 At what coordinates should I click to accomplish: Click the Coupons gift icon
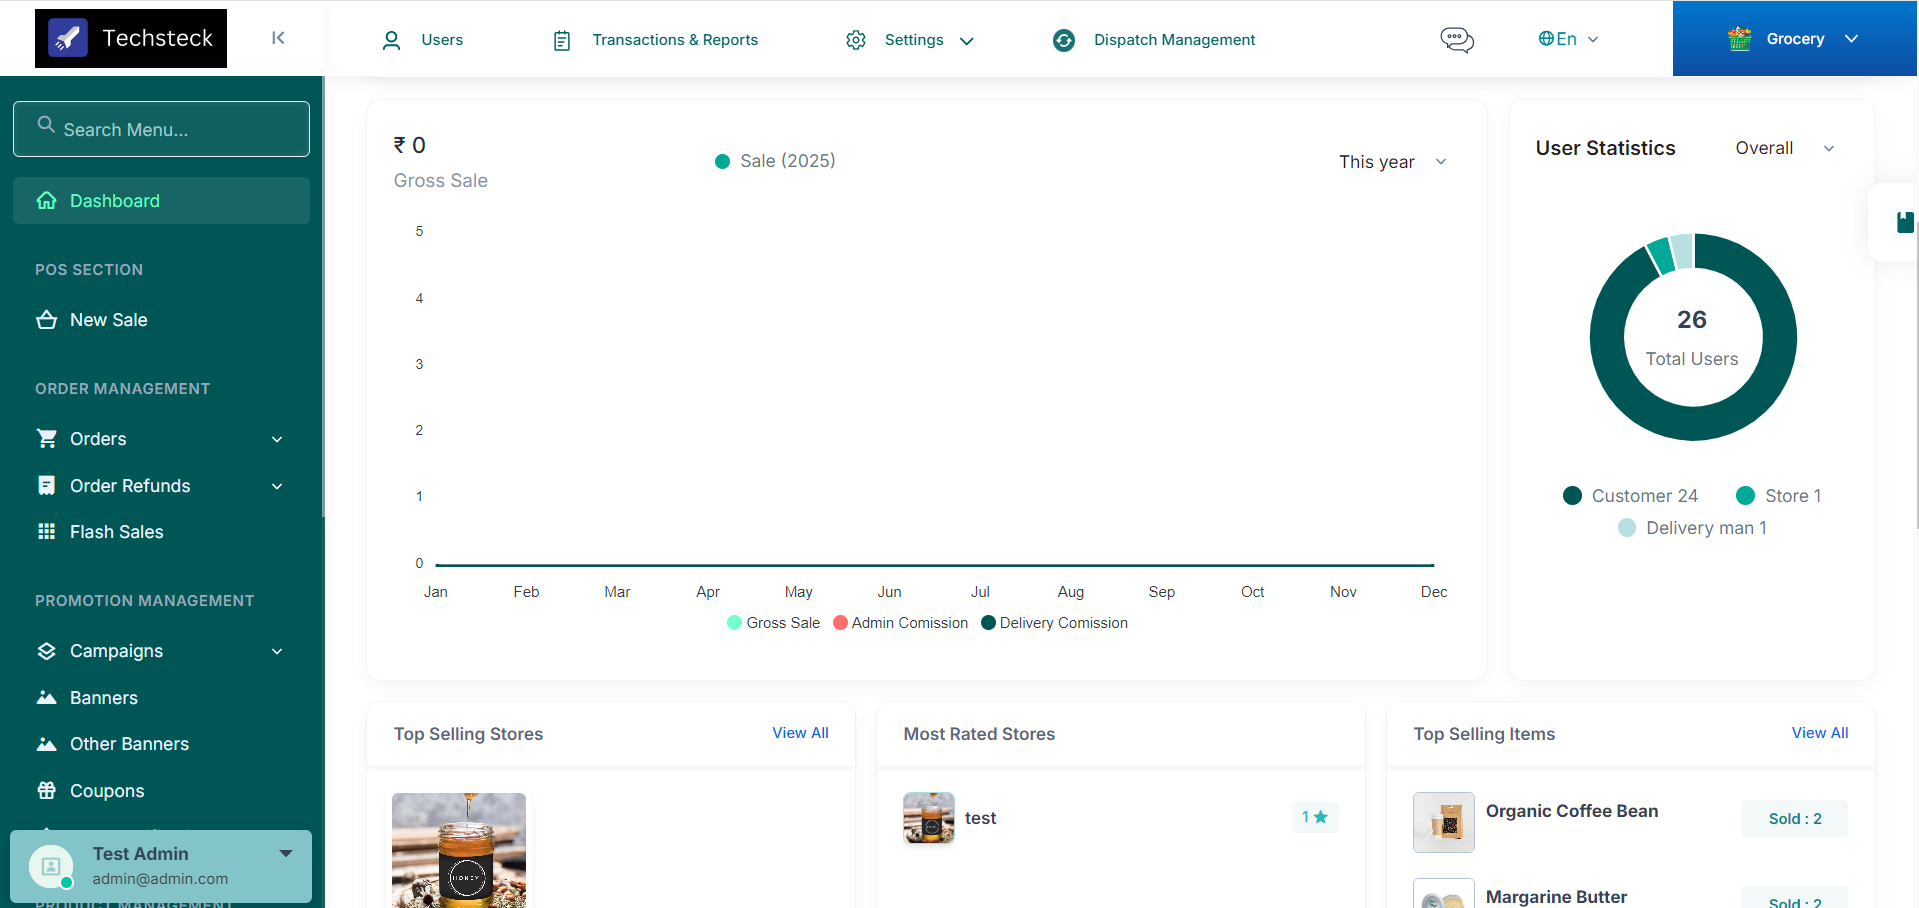click(x=46, y=791)
